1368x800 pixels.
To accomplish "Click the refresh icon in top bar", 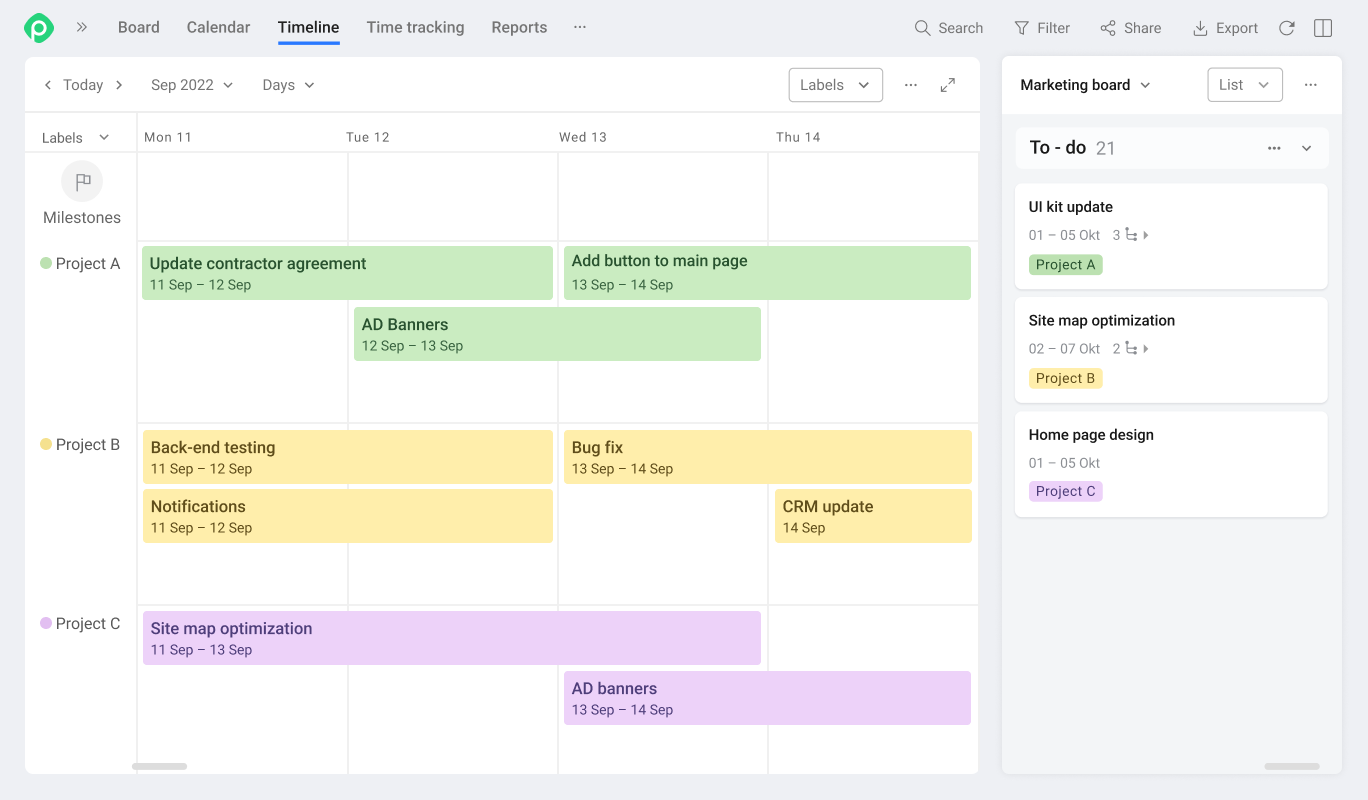I will (1287, 28).
